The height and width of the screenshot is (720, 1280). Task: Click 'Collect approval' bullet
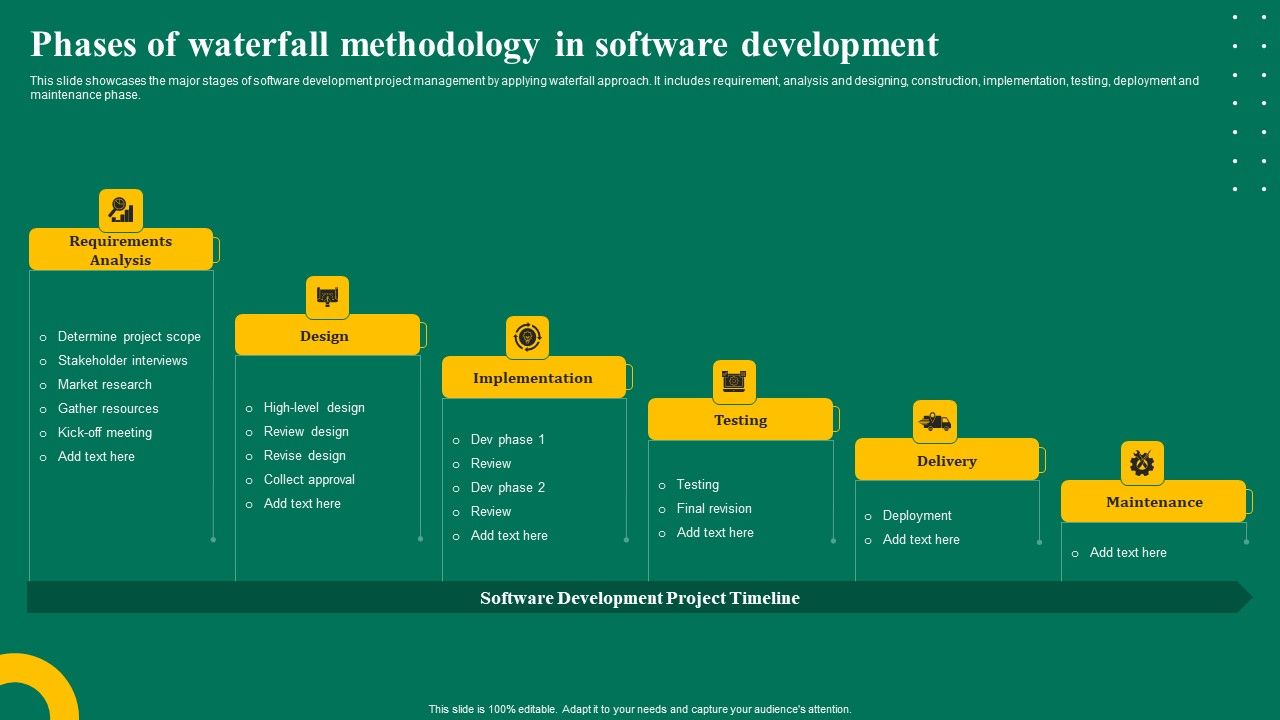(309, 479)
